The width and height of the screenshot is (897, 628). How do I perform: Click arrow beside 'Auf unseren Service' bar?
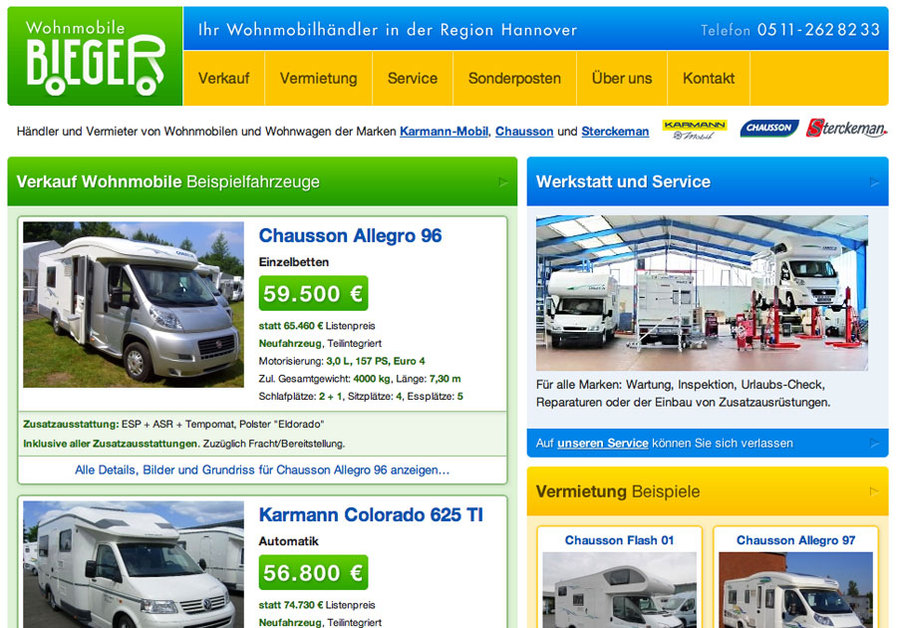[x=874, y=443]
